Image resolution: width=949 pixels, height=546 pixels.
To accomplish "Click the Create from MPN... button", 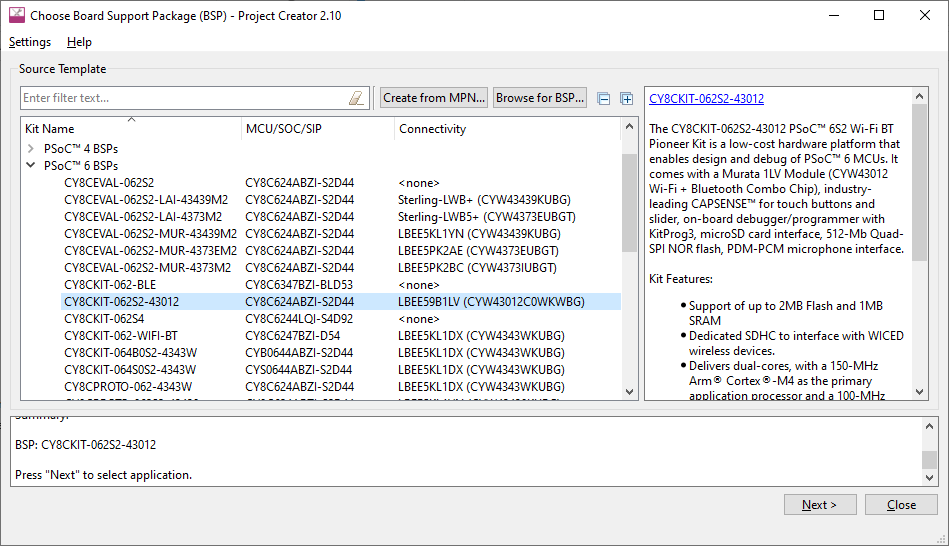I will [x=434, y=98].
